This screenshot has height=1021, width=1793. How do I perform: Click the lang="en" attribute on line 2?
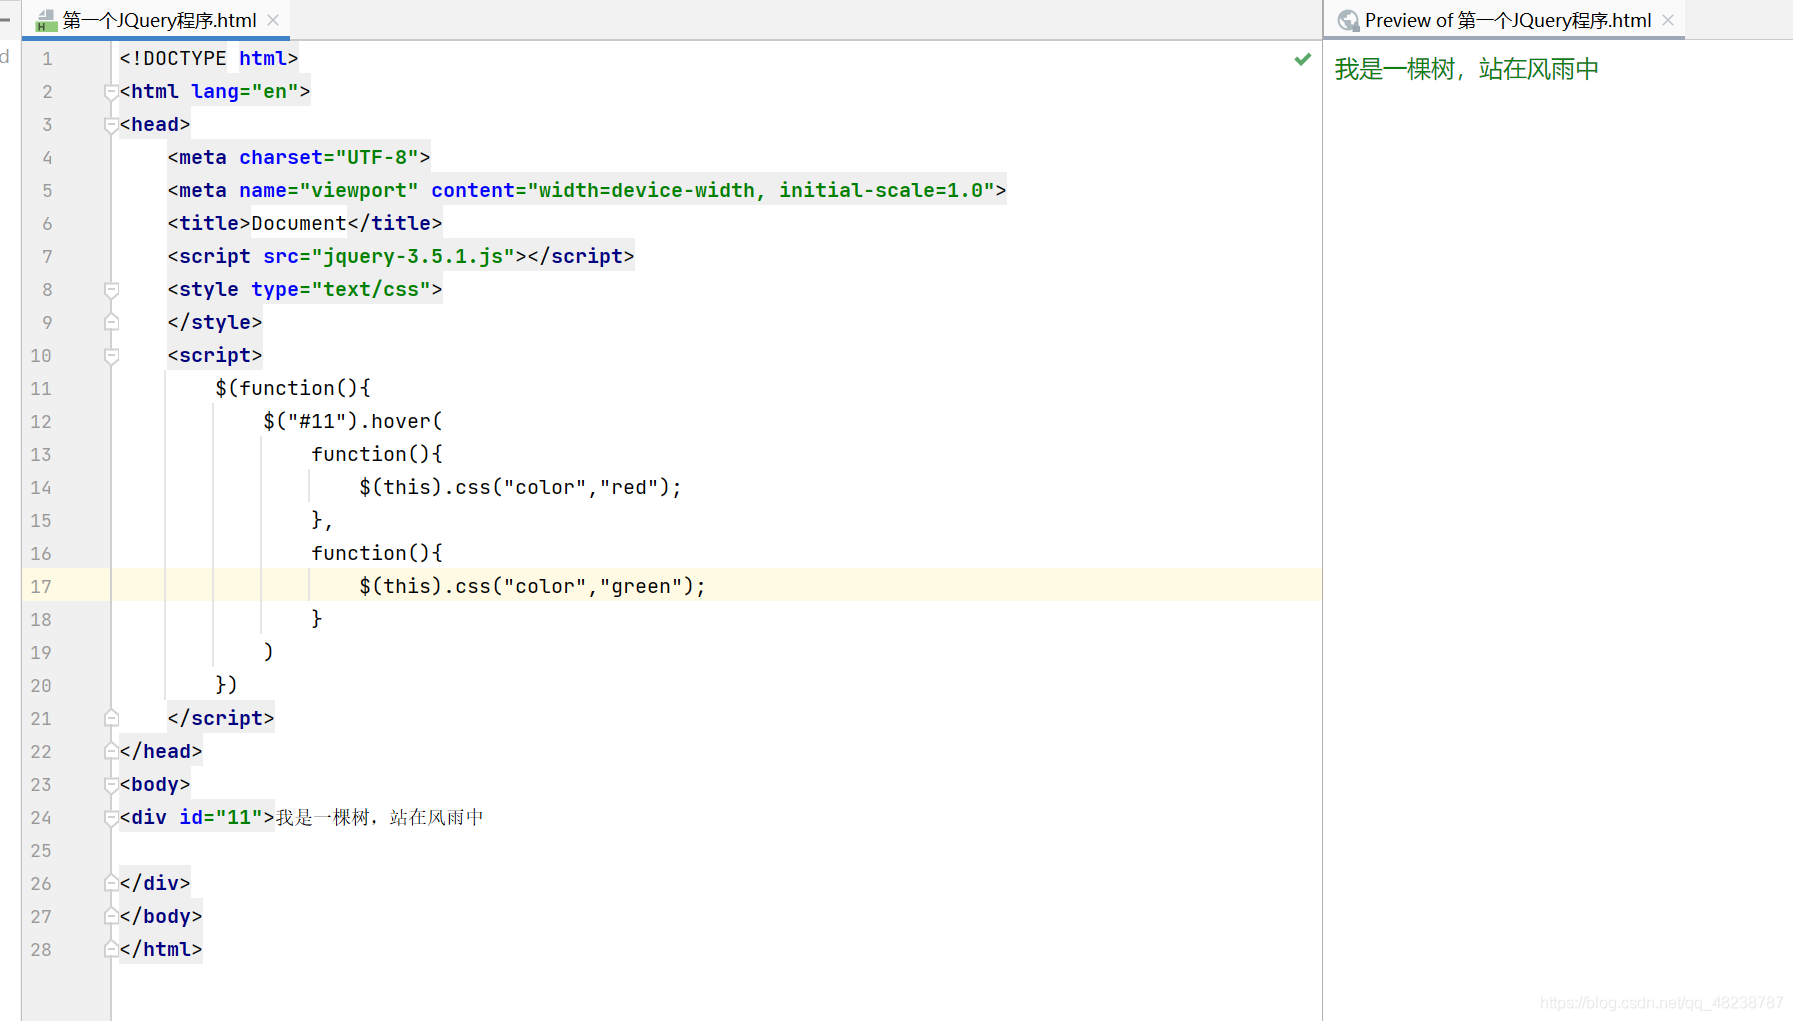(x=245, y=92)
